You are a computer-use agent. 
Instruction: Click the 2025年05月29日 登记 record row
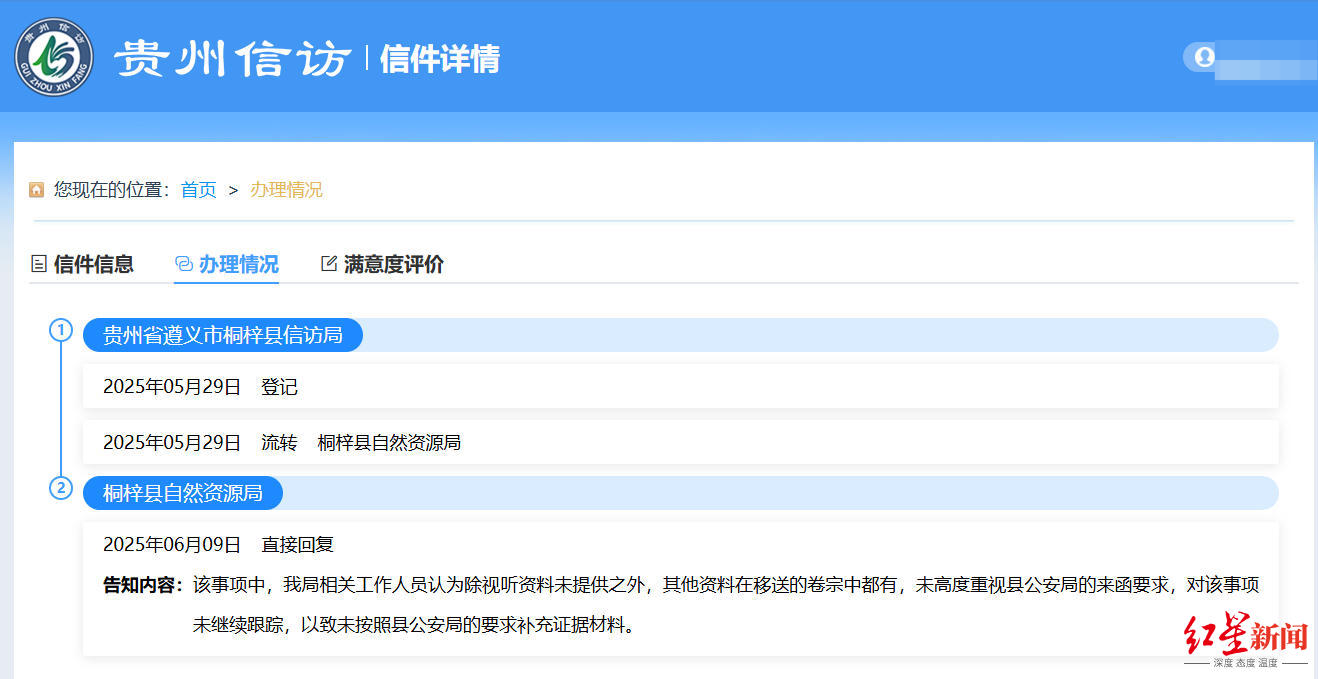(x=200, y=387)
